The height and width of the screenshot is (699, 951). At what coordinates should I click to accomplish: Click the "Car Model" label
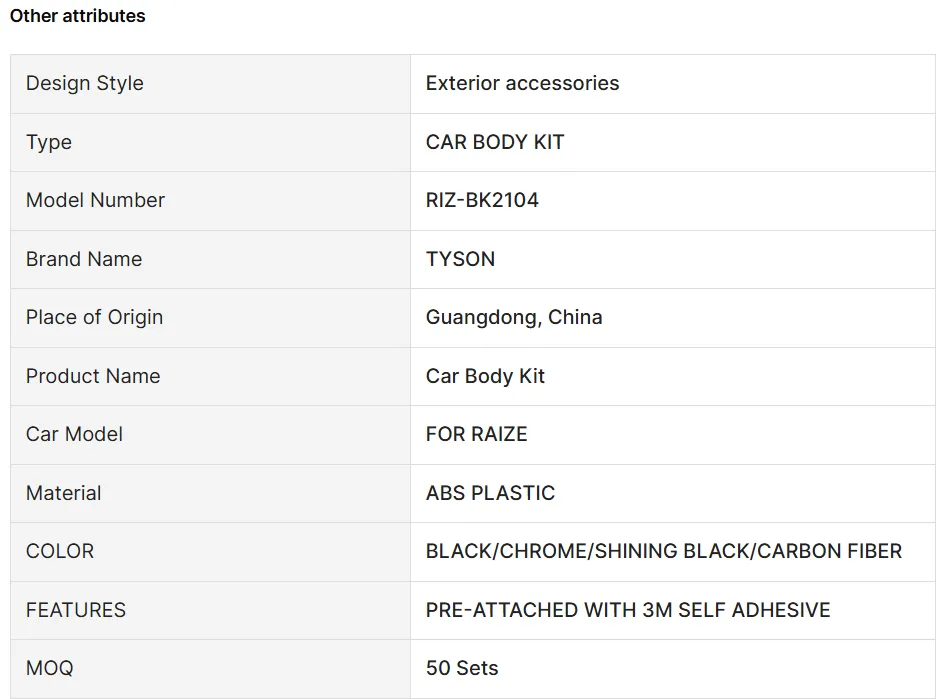tap(74, 434)
